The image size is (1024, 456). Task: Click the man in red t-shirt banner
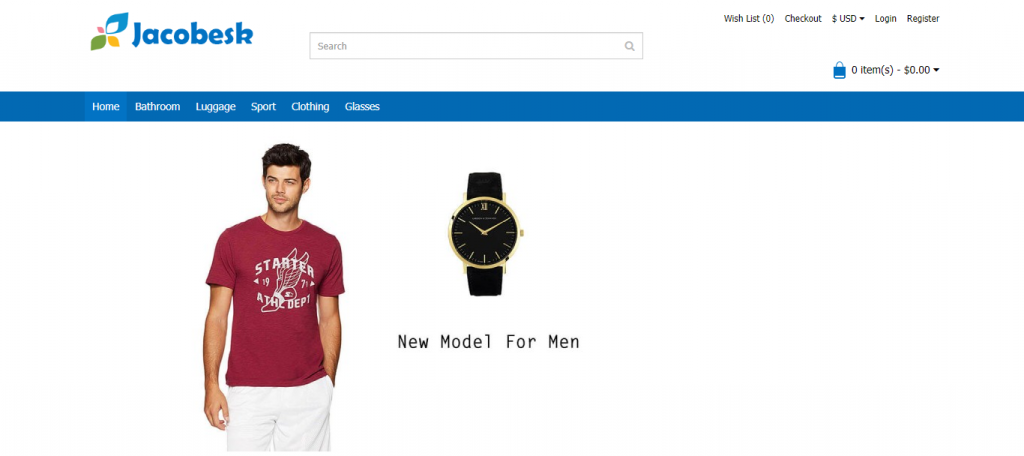pyautogui.click(x=274, y=297)
